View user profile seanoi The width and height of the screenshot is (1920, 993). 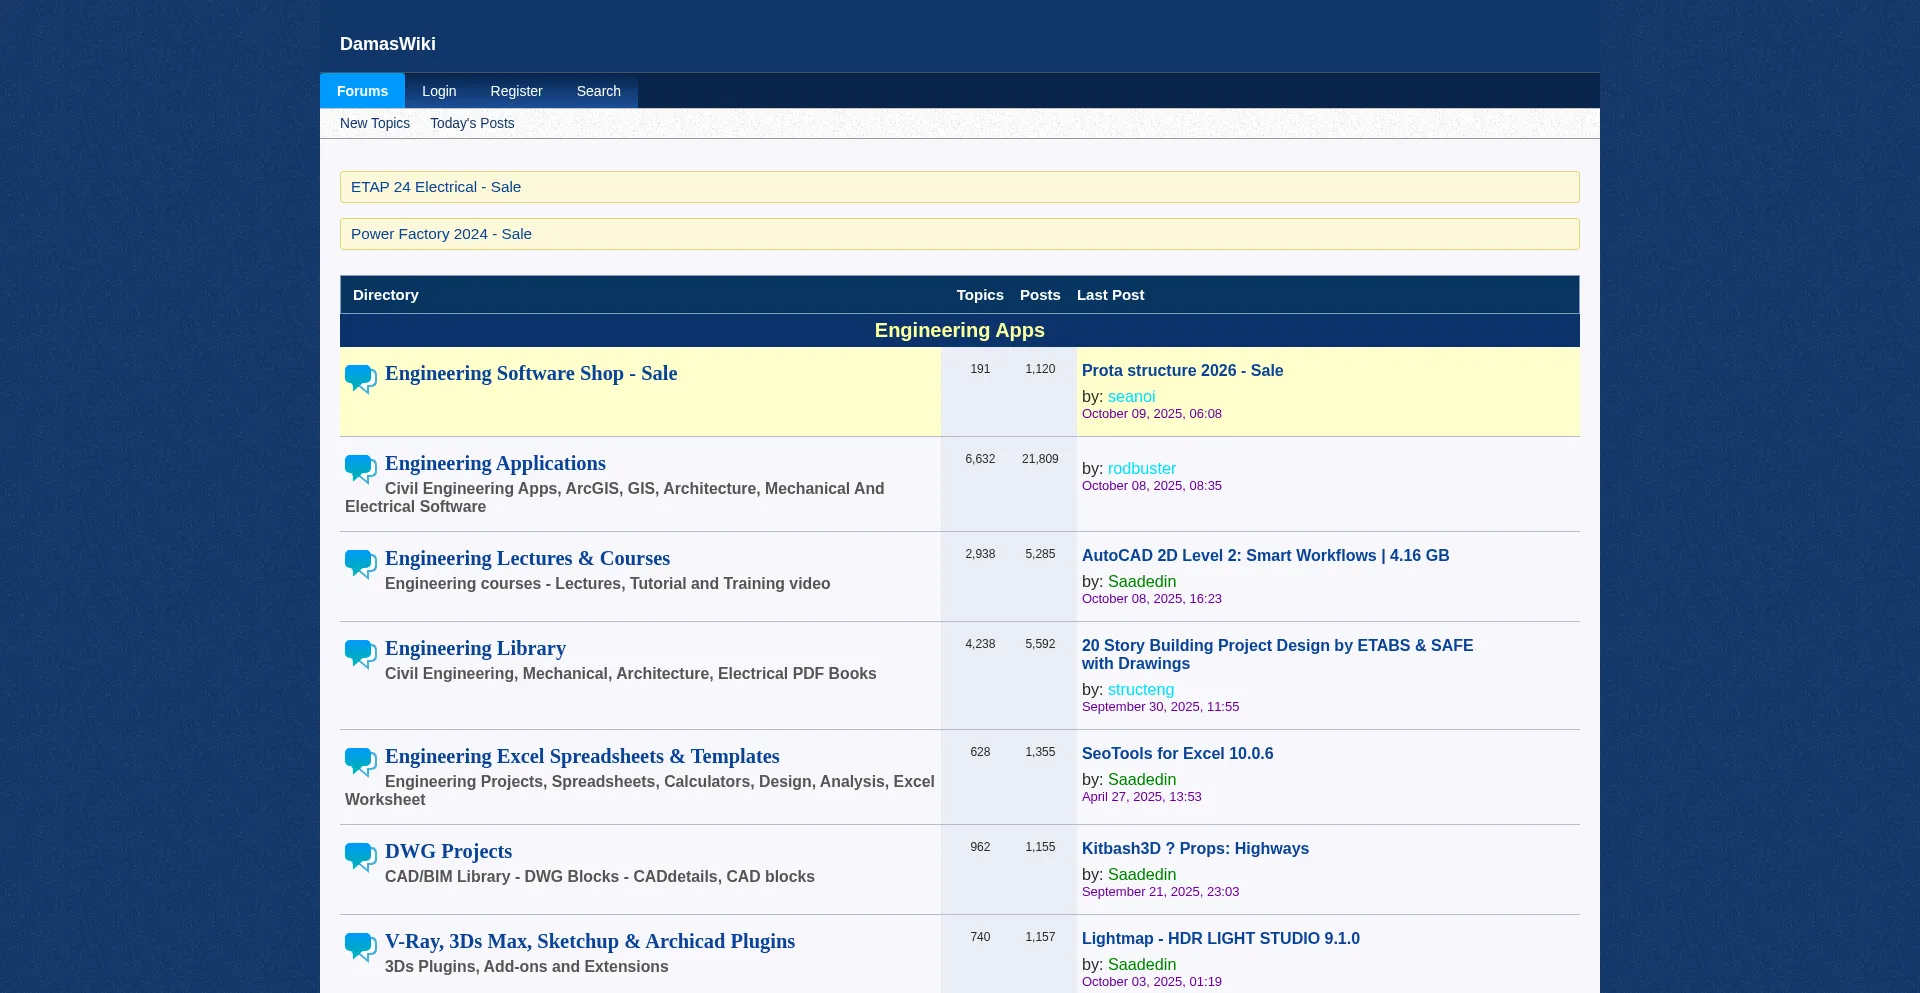[x=1131, y=396]
